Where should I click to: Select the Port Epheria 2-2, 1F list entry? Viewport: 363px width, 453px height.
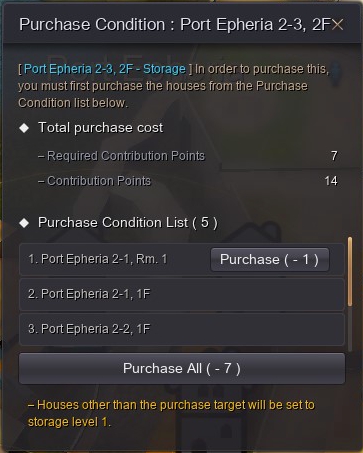point(182,329)
